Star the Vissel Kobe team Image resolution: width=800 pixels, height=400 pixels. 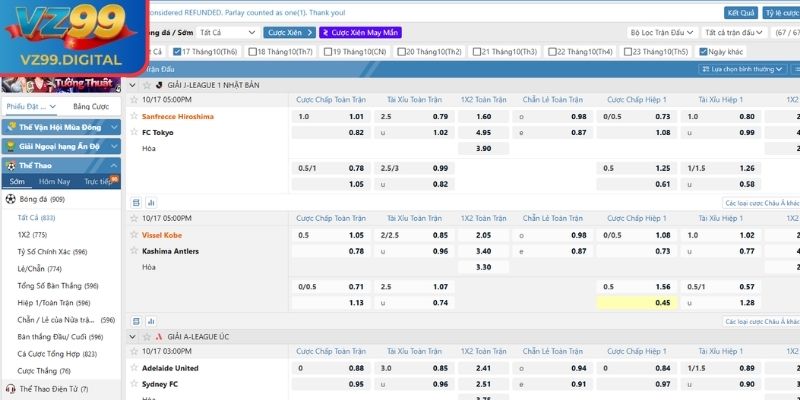pos(134,235)
